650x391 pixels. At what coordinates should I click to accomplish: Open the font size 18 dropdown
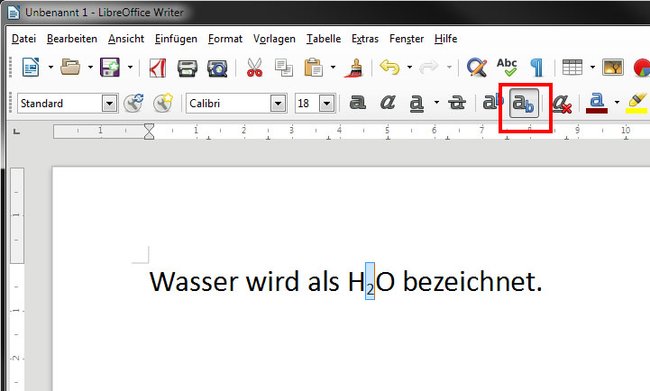(327, 103)
